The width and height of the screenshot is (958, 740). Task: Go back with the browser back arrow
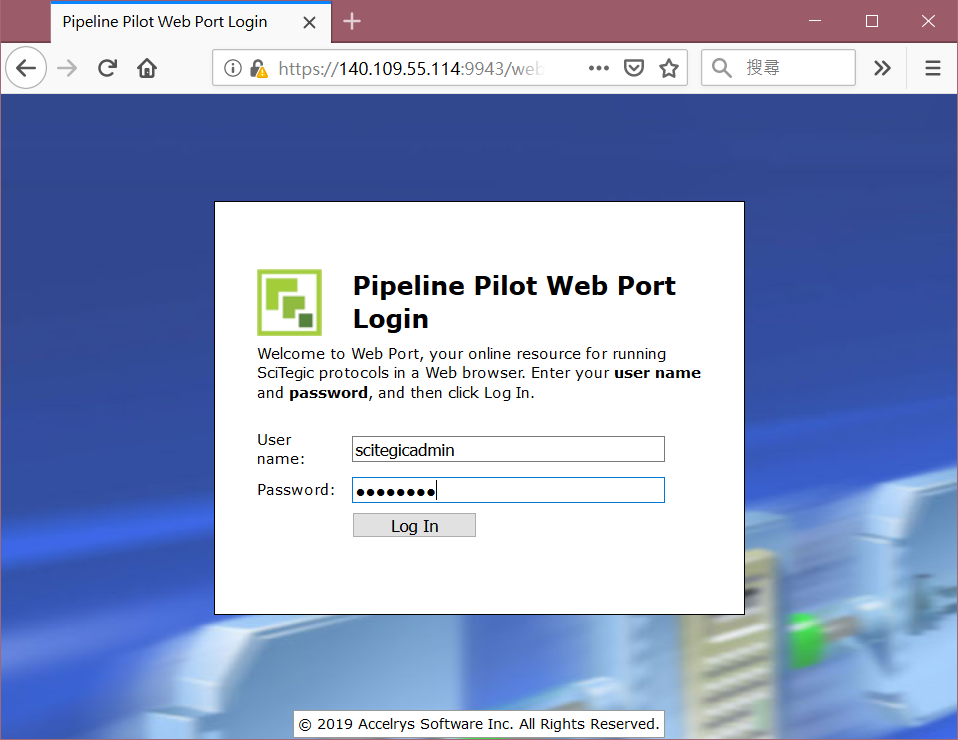(26, 68)
